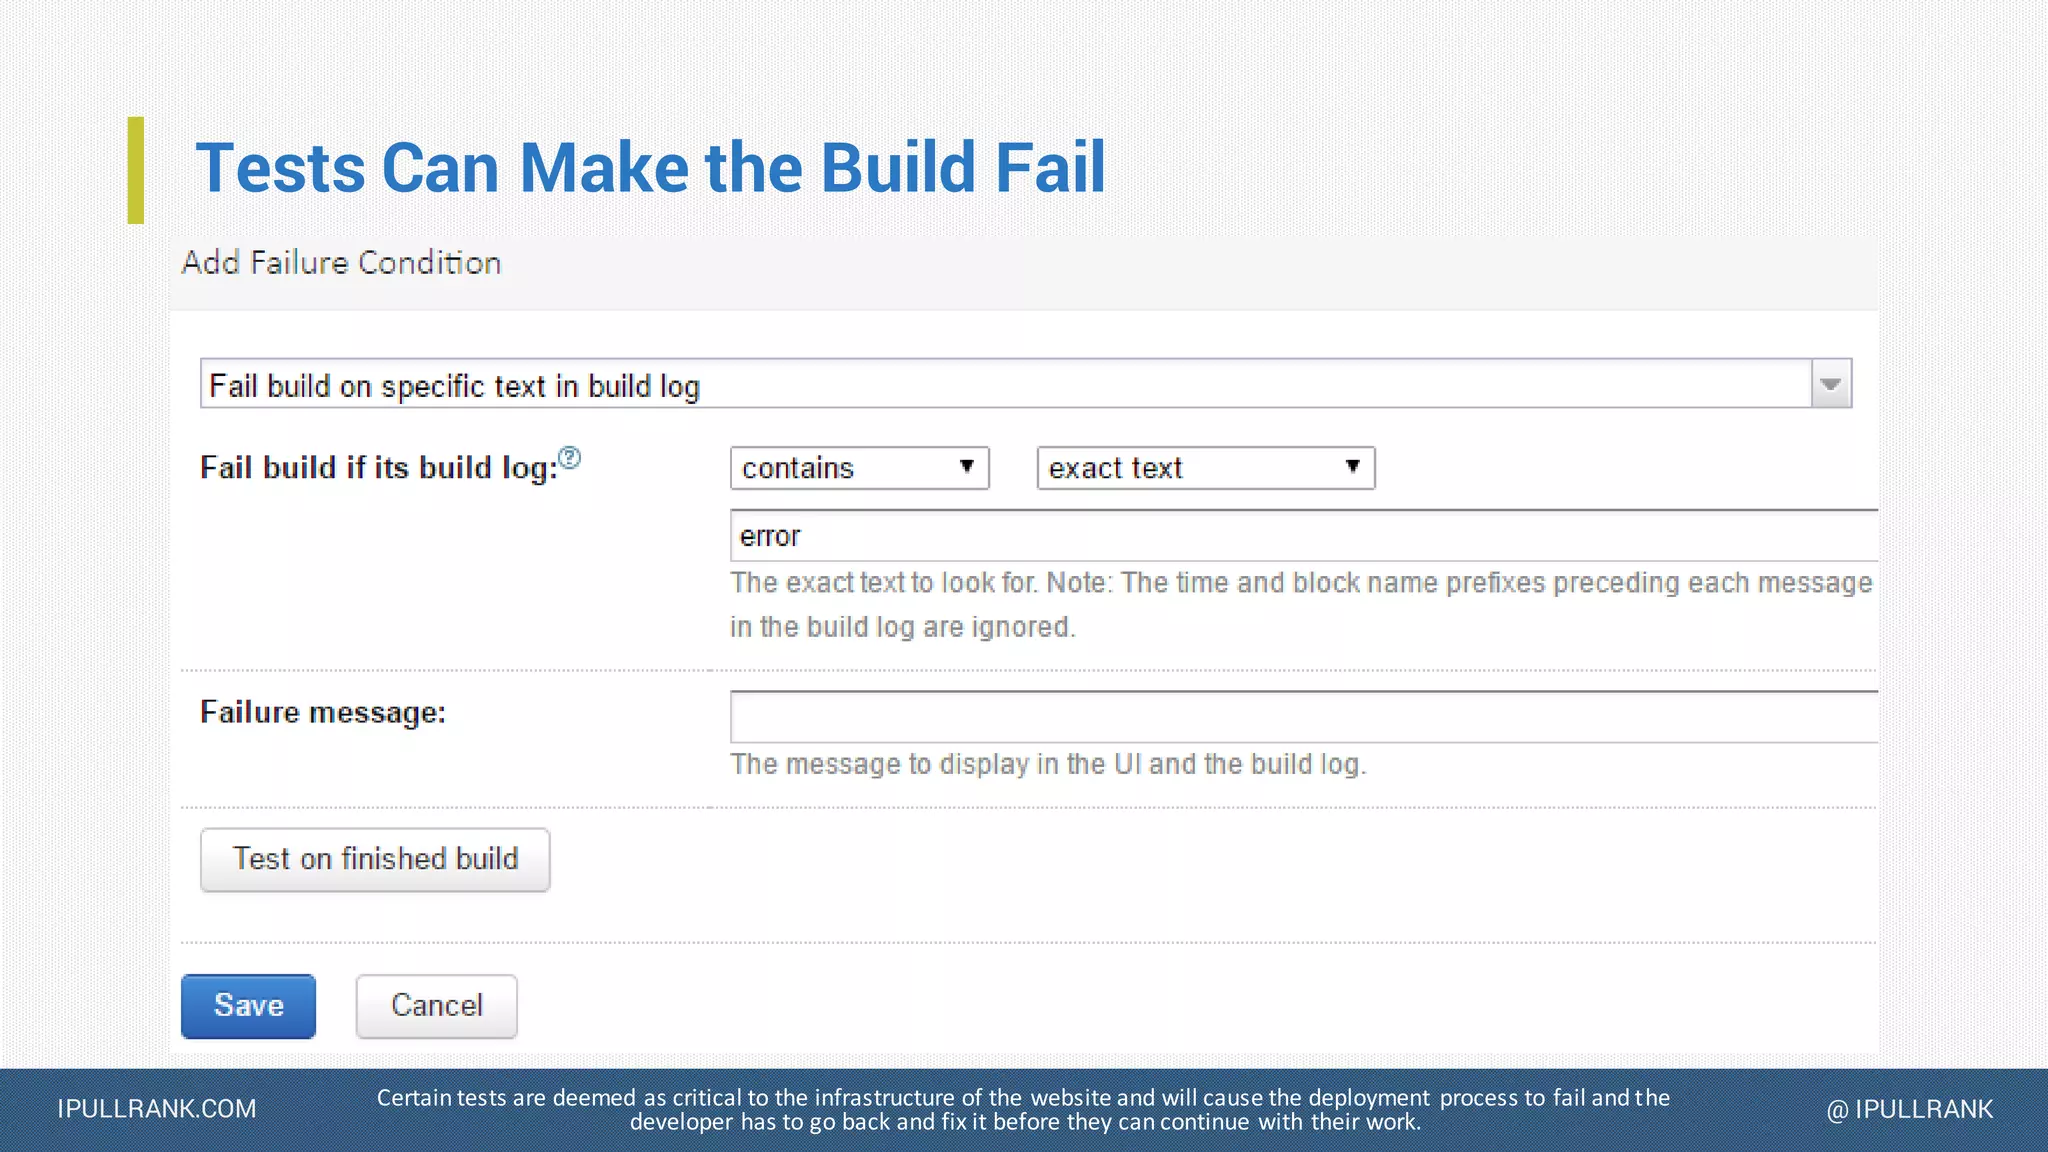Click the Test on finished build button

click(375, 859)
